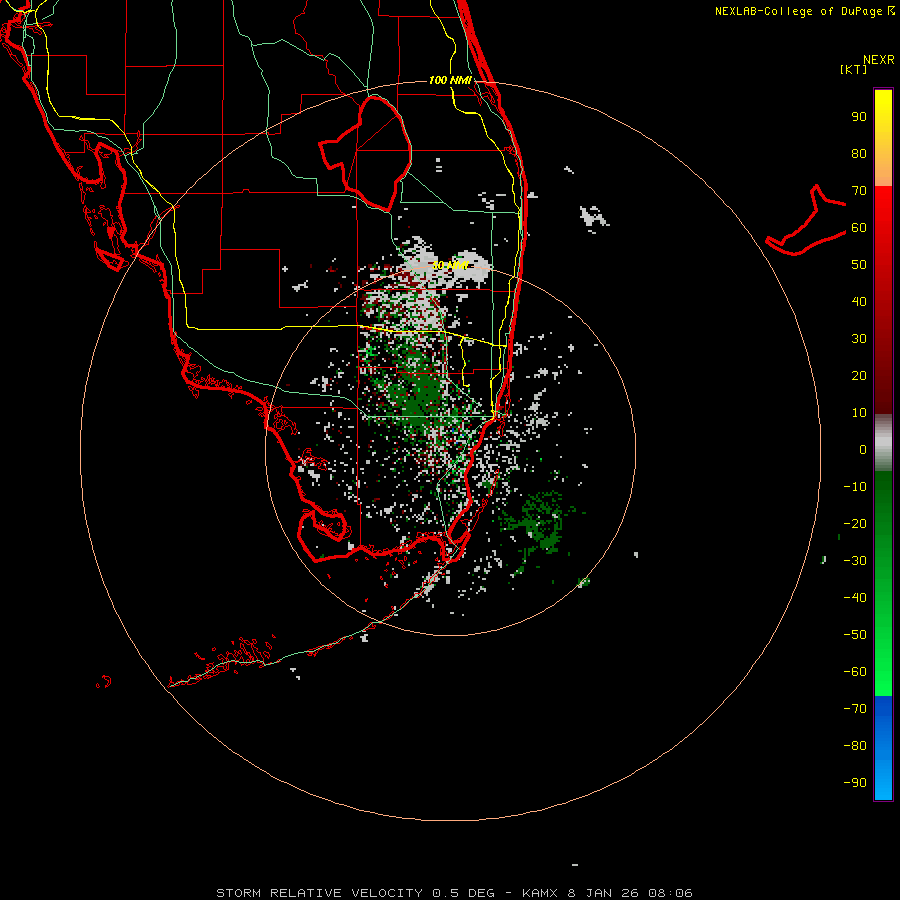
Task: Click the NEXR label above color bar
Action: point(879,60)
